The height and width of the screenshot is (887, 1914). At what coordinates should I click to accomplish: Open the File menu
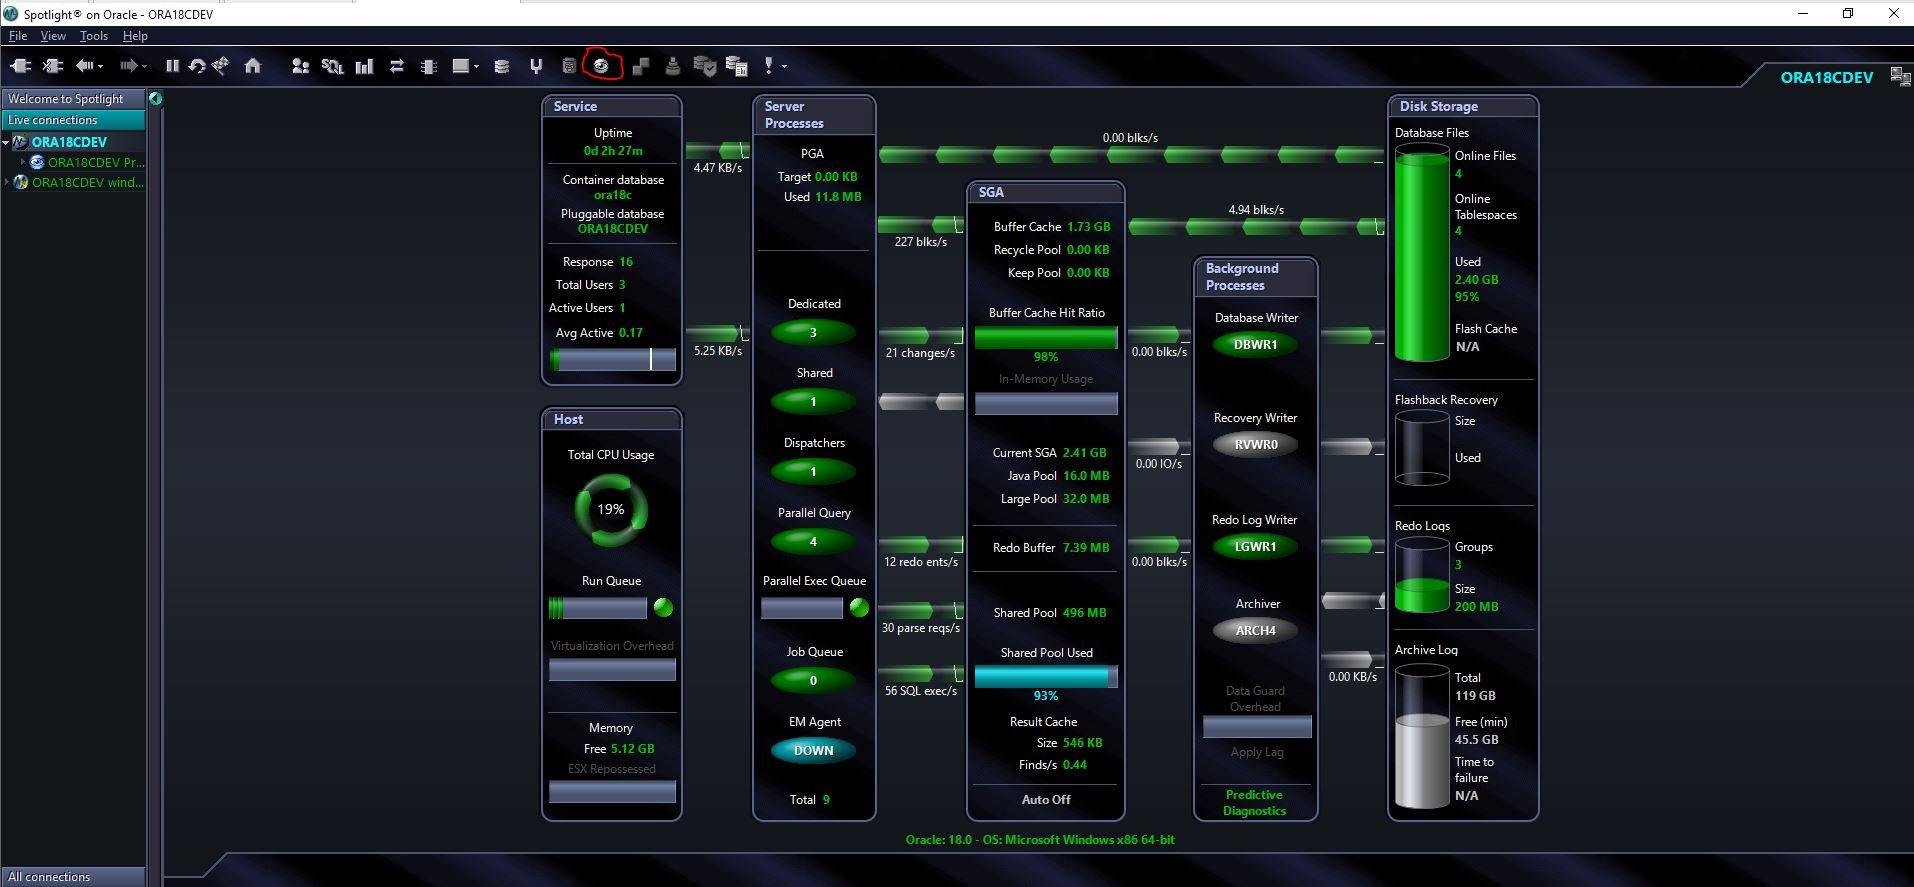(x=17, y=36)
